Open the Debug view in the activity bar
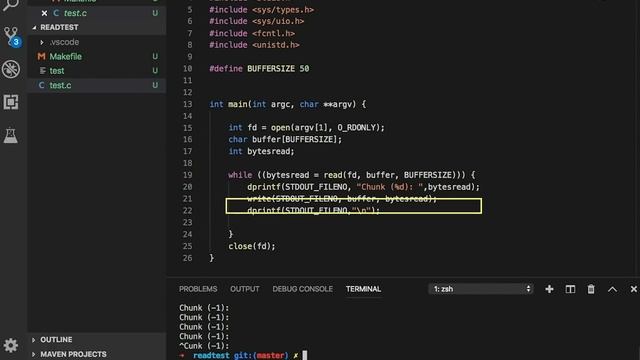 [x=11, y=69]
